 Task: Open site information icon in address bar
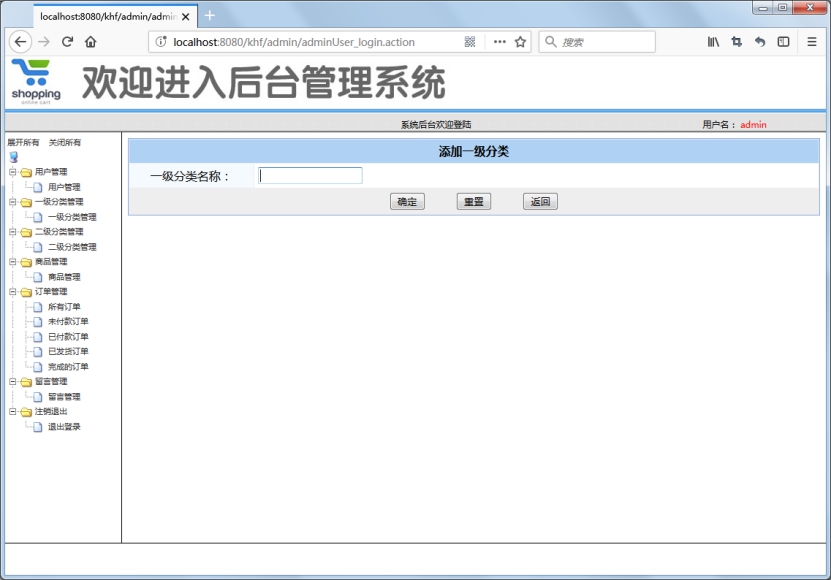click(x=161, y=42)
